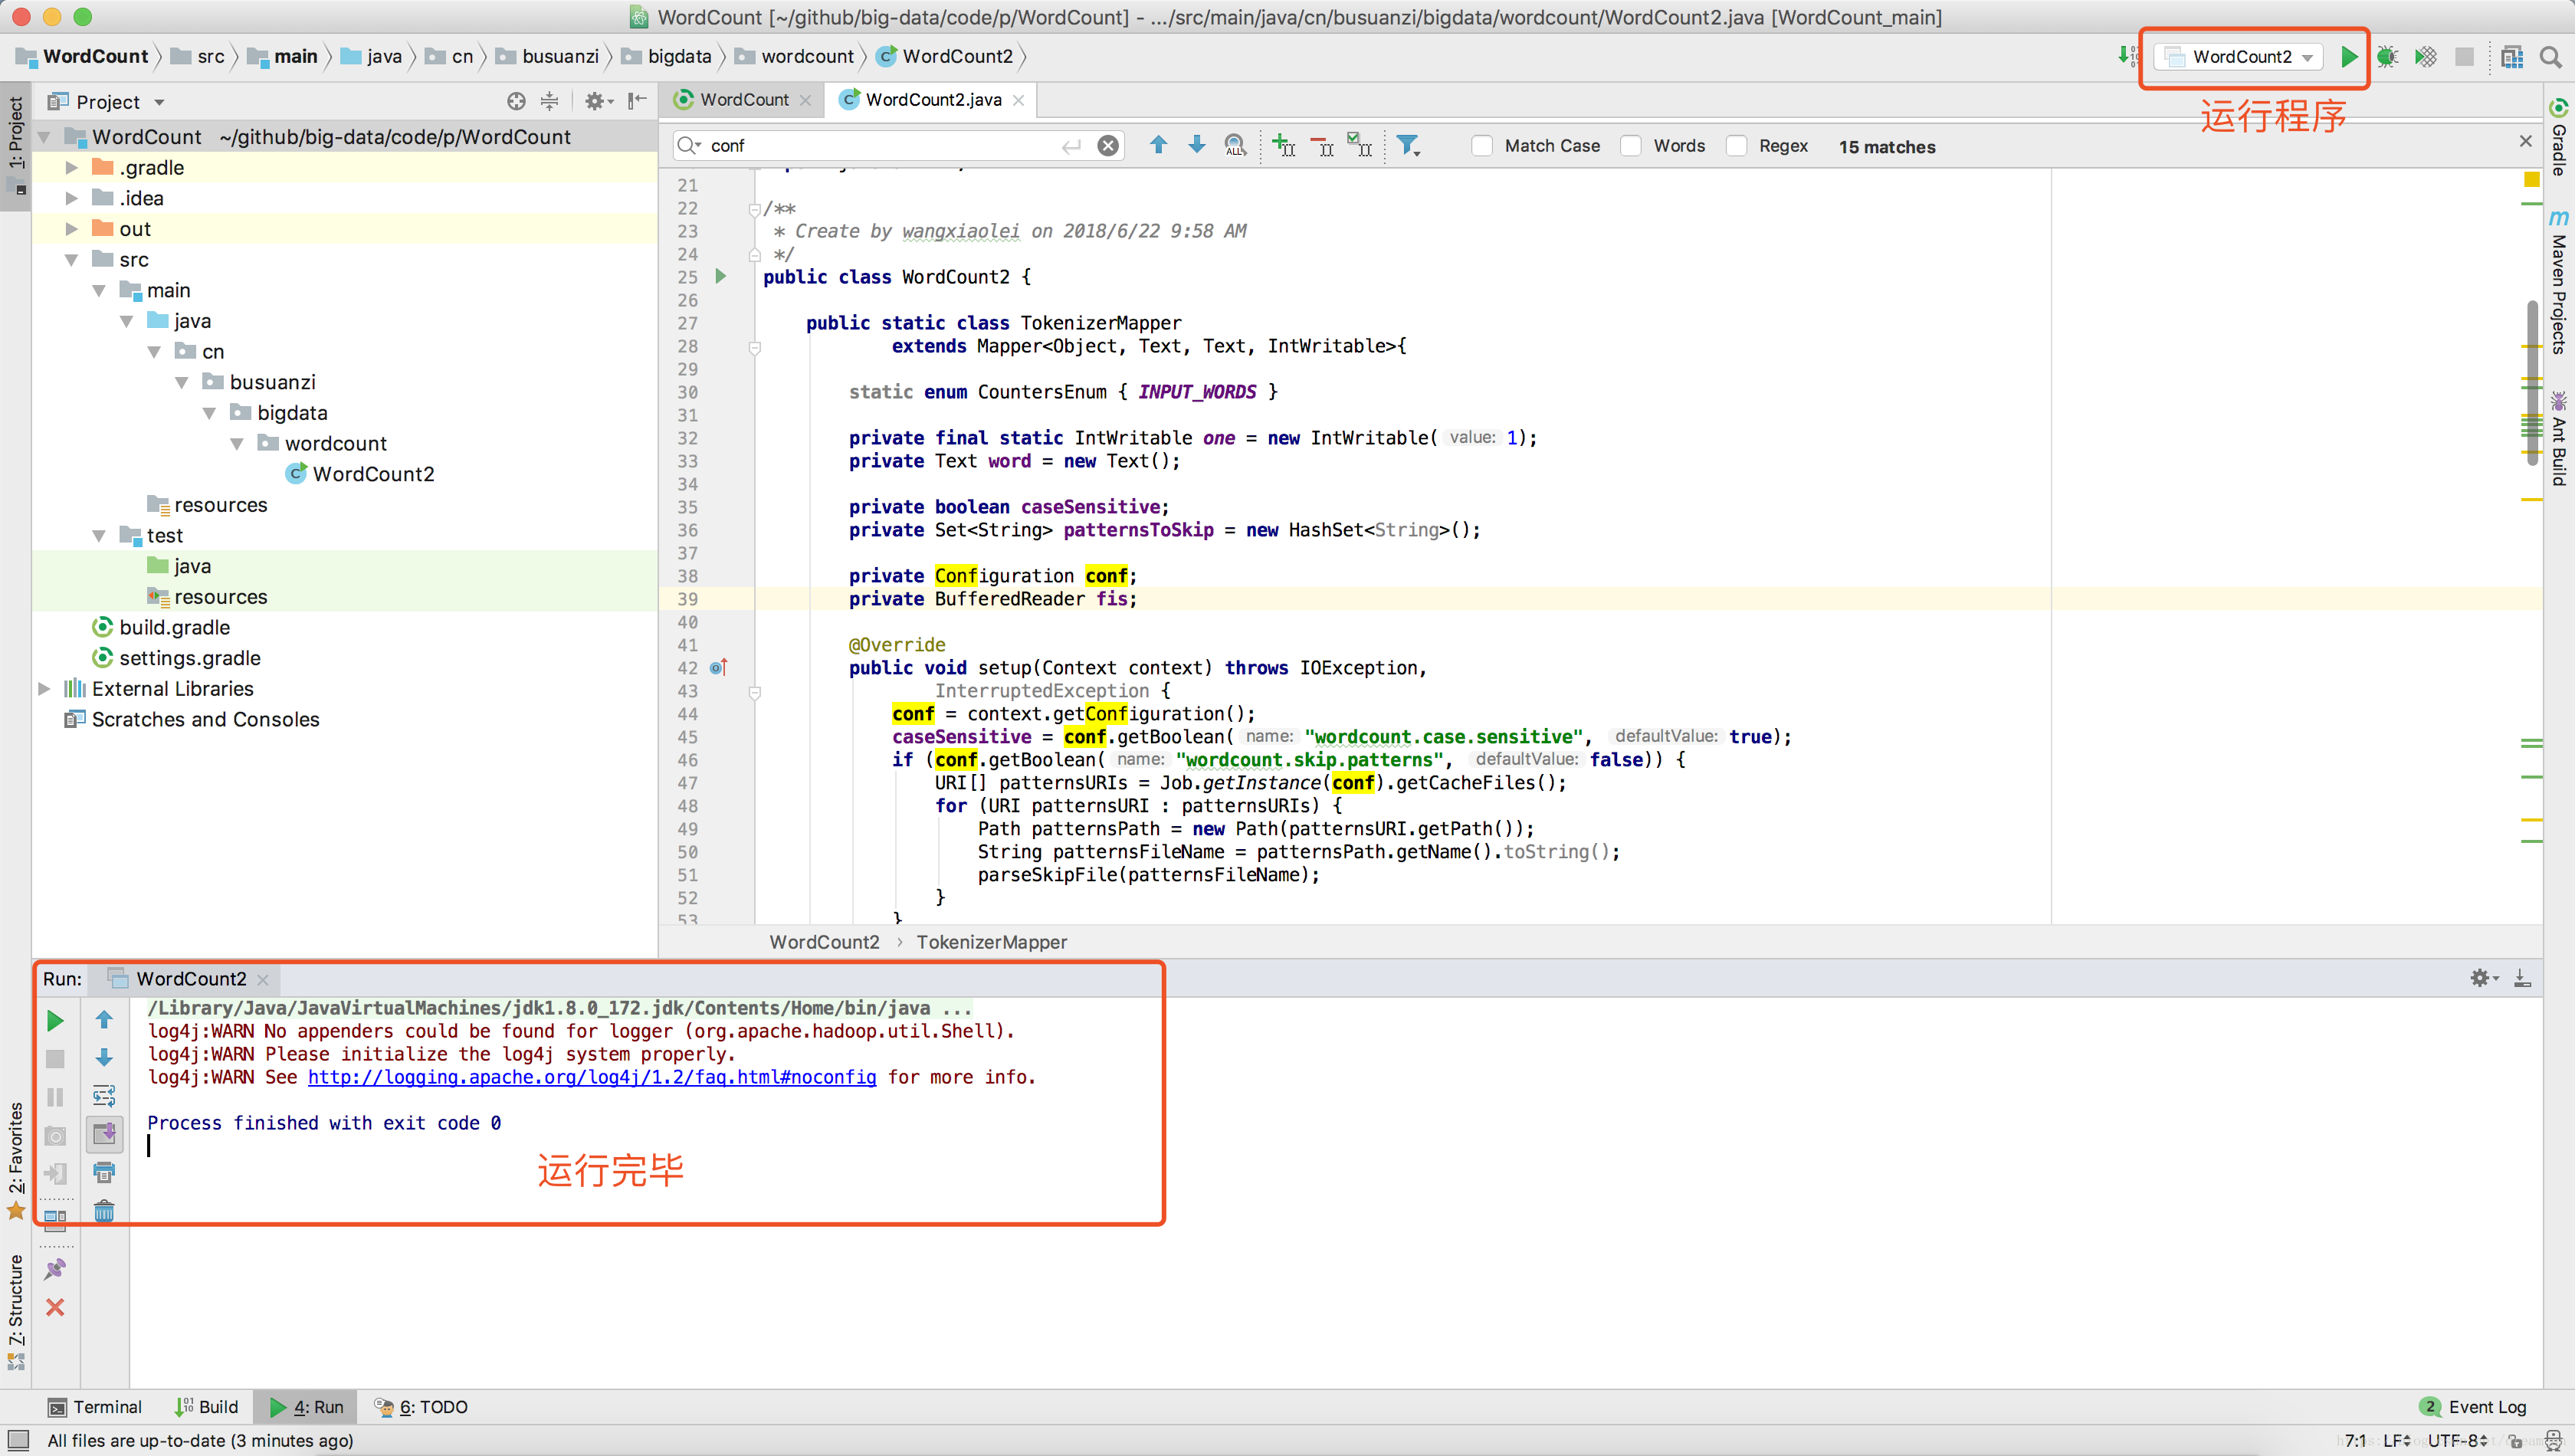Image resolution: width=2575 pixels, height=1456 pixels.
Task: Open the log4j faq noconfig link
Action: click(592, 1077)
